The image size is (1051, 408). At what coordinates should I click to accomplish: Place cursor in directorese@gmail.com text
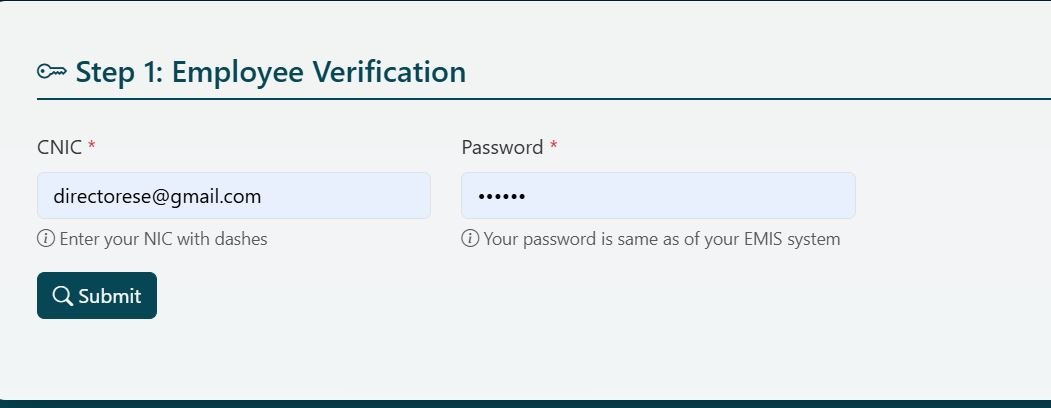[157, 196]
